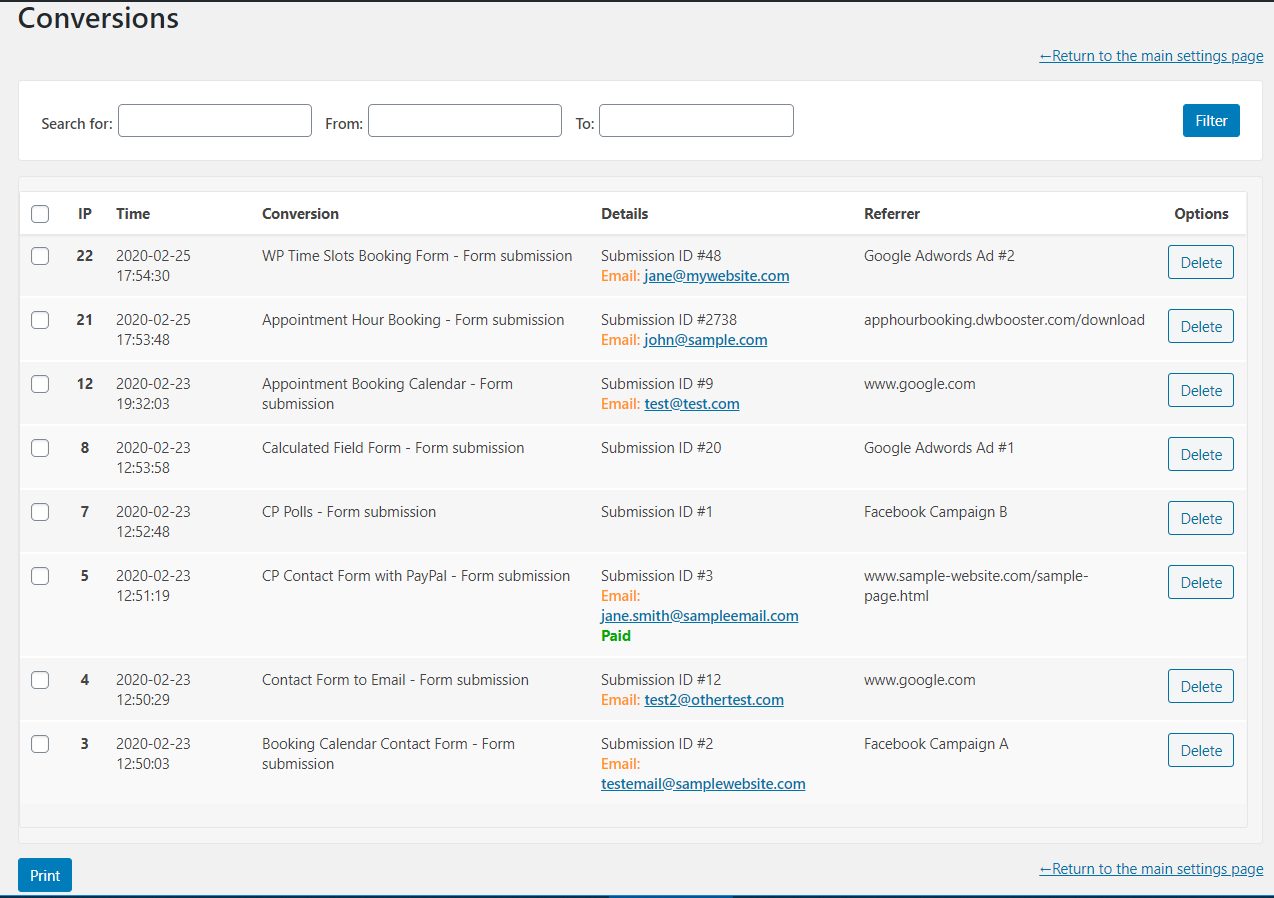Click the Details column header
1274x898 pixels.
click(624, 214)
